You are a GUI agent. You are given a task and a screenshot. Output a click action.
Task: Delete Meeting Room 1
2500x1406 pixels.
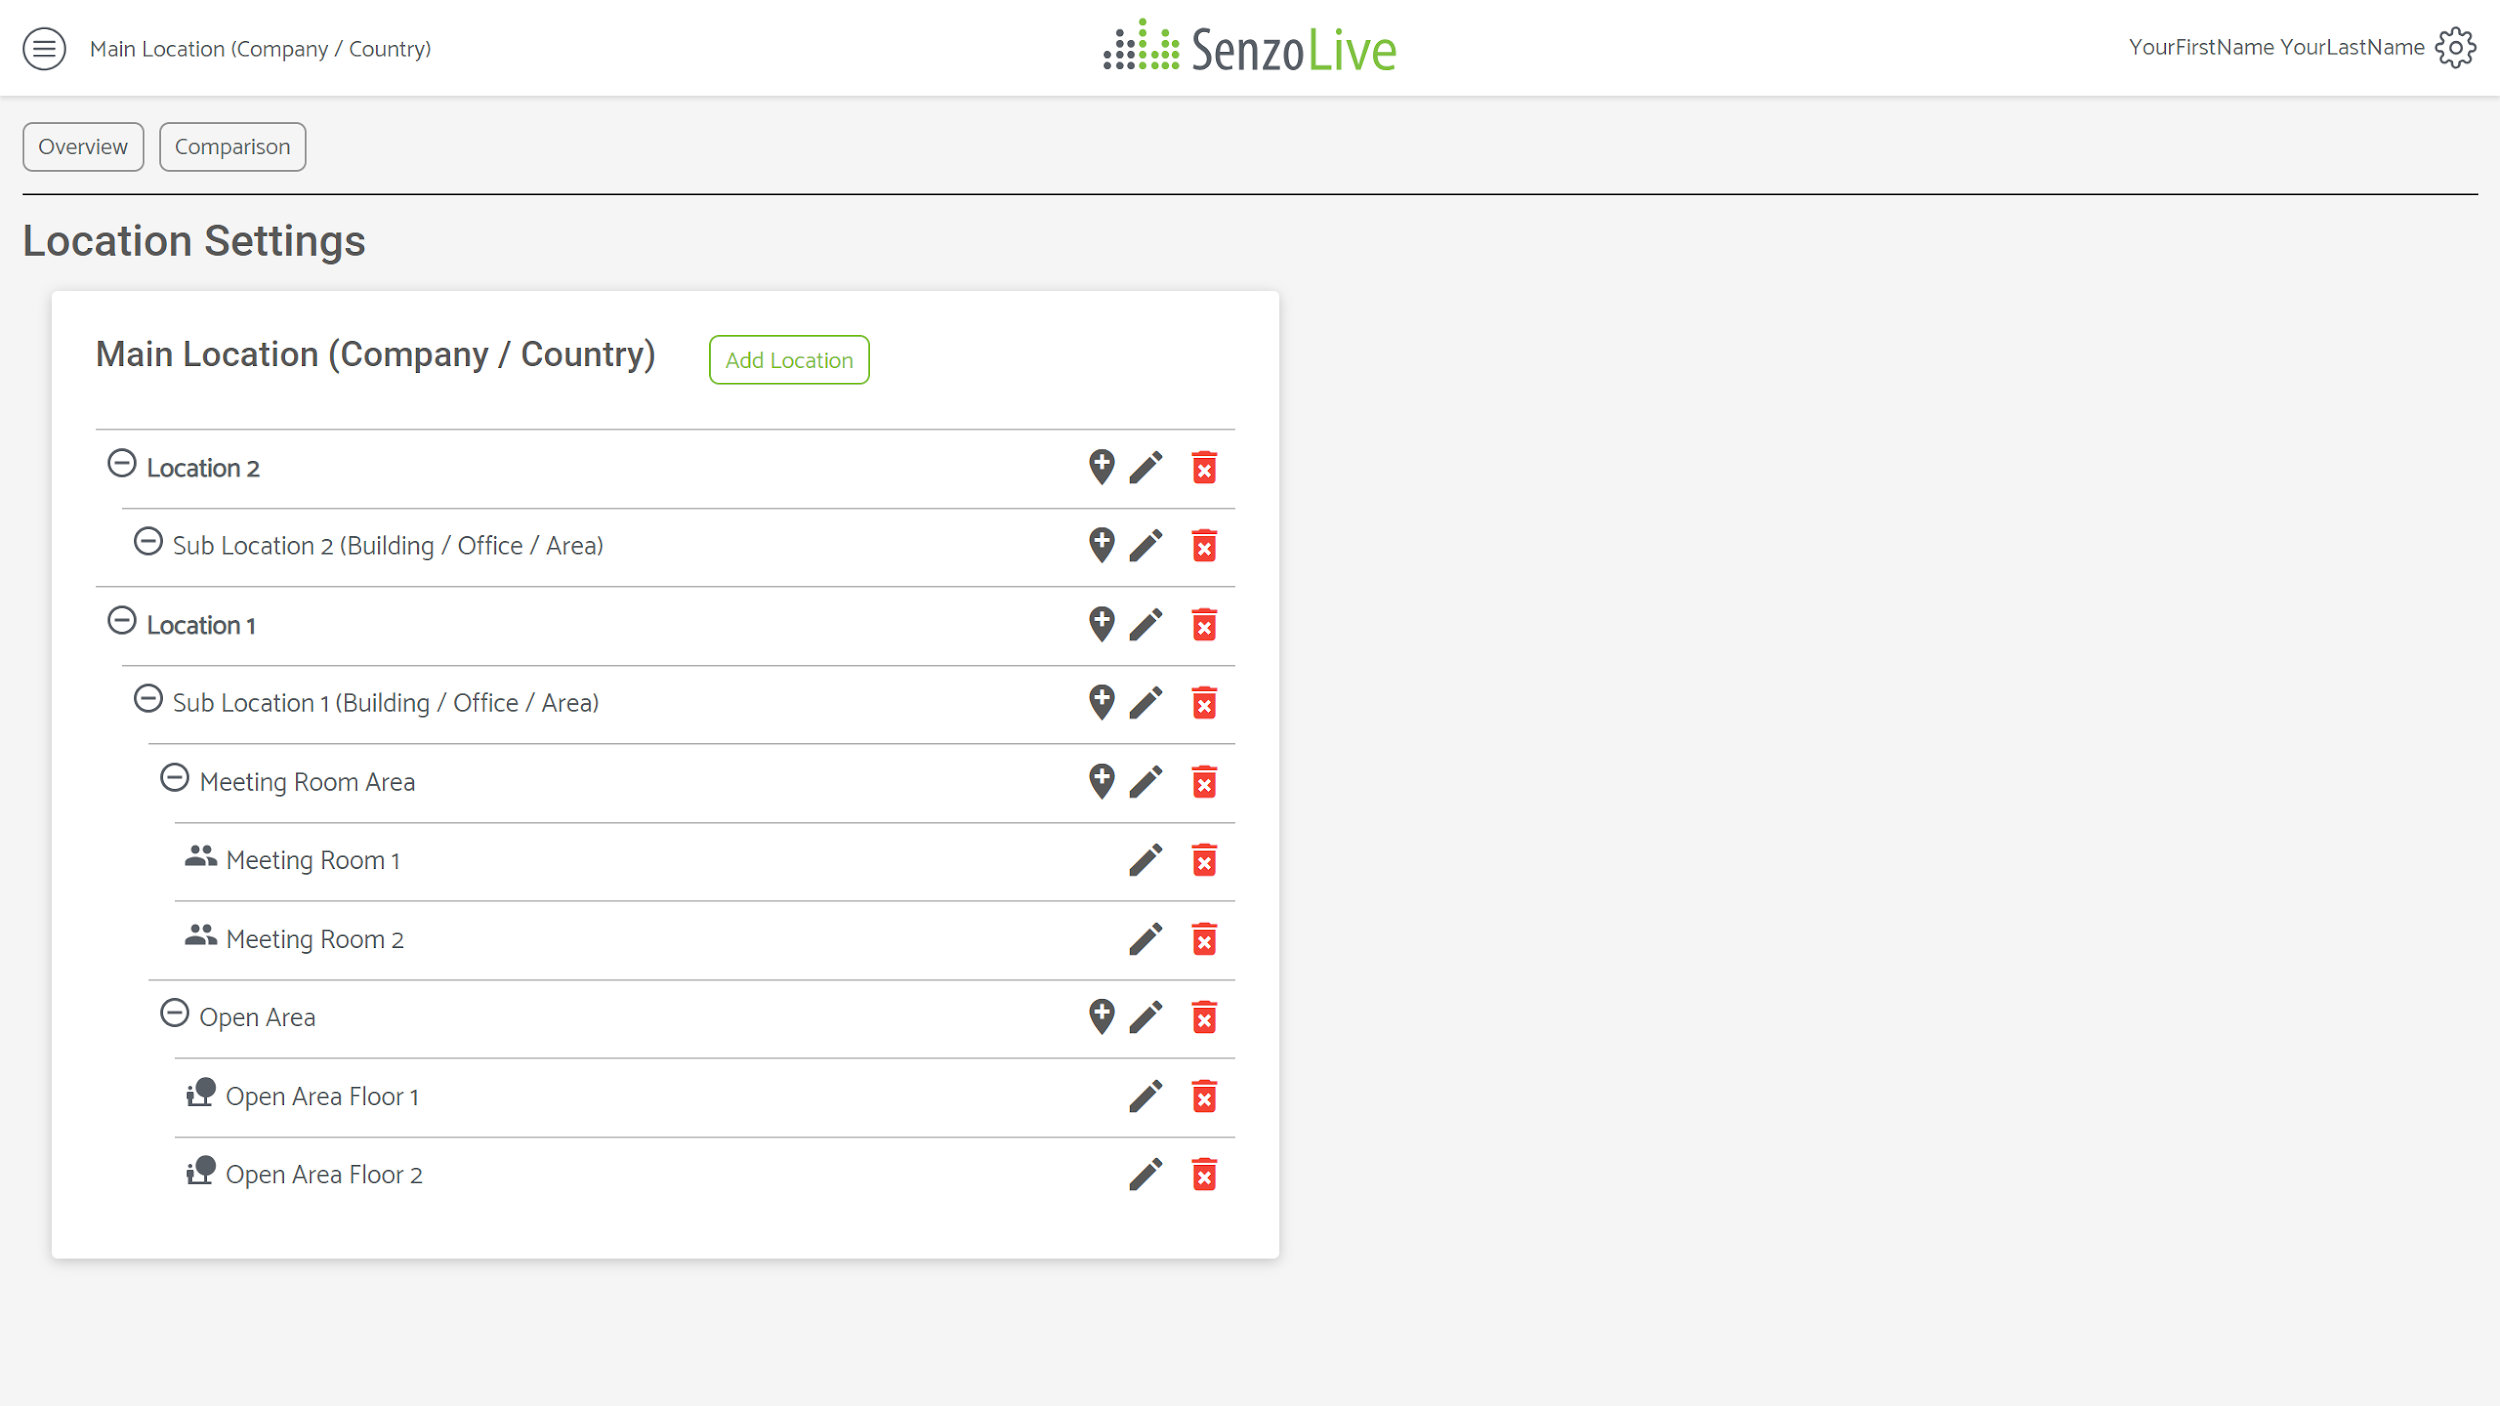coord(1204,859)
